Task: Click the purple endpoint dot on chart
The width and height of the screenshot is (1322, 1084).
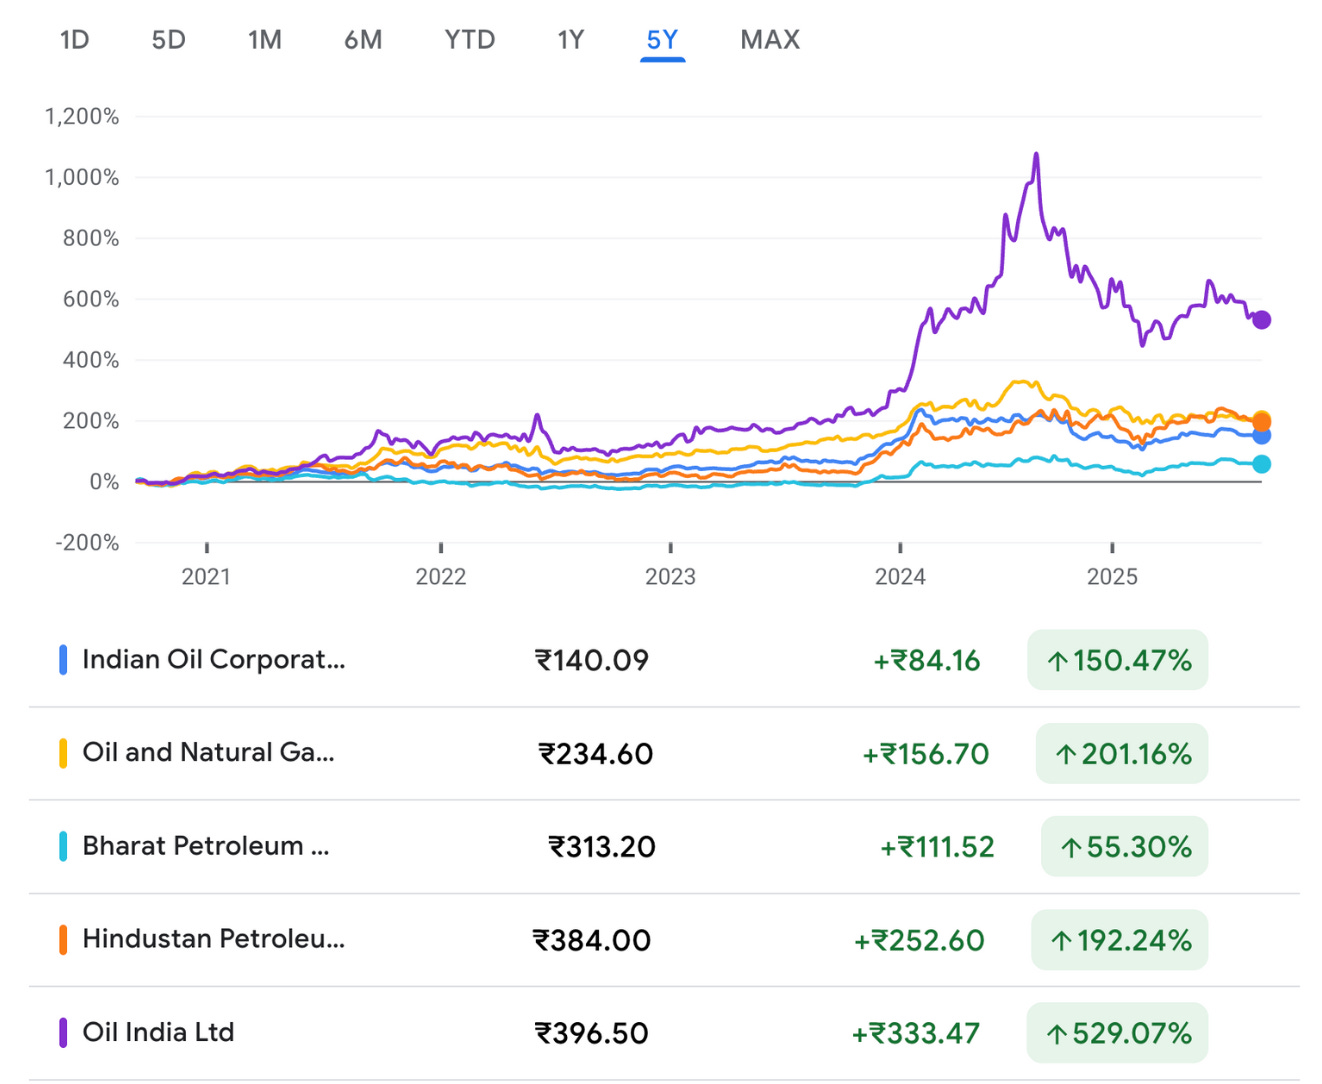Action: (1262, 320)
